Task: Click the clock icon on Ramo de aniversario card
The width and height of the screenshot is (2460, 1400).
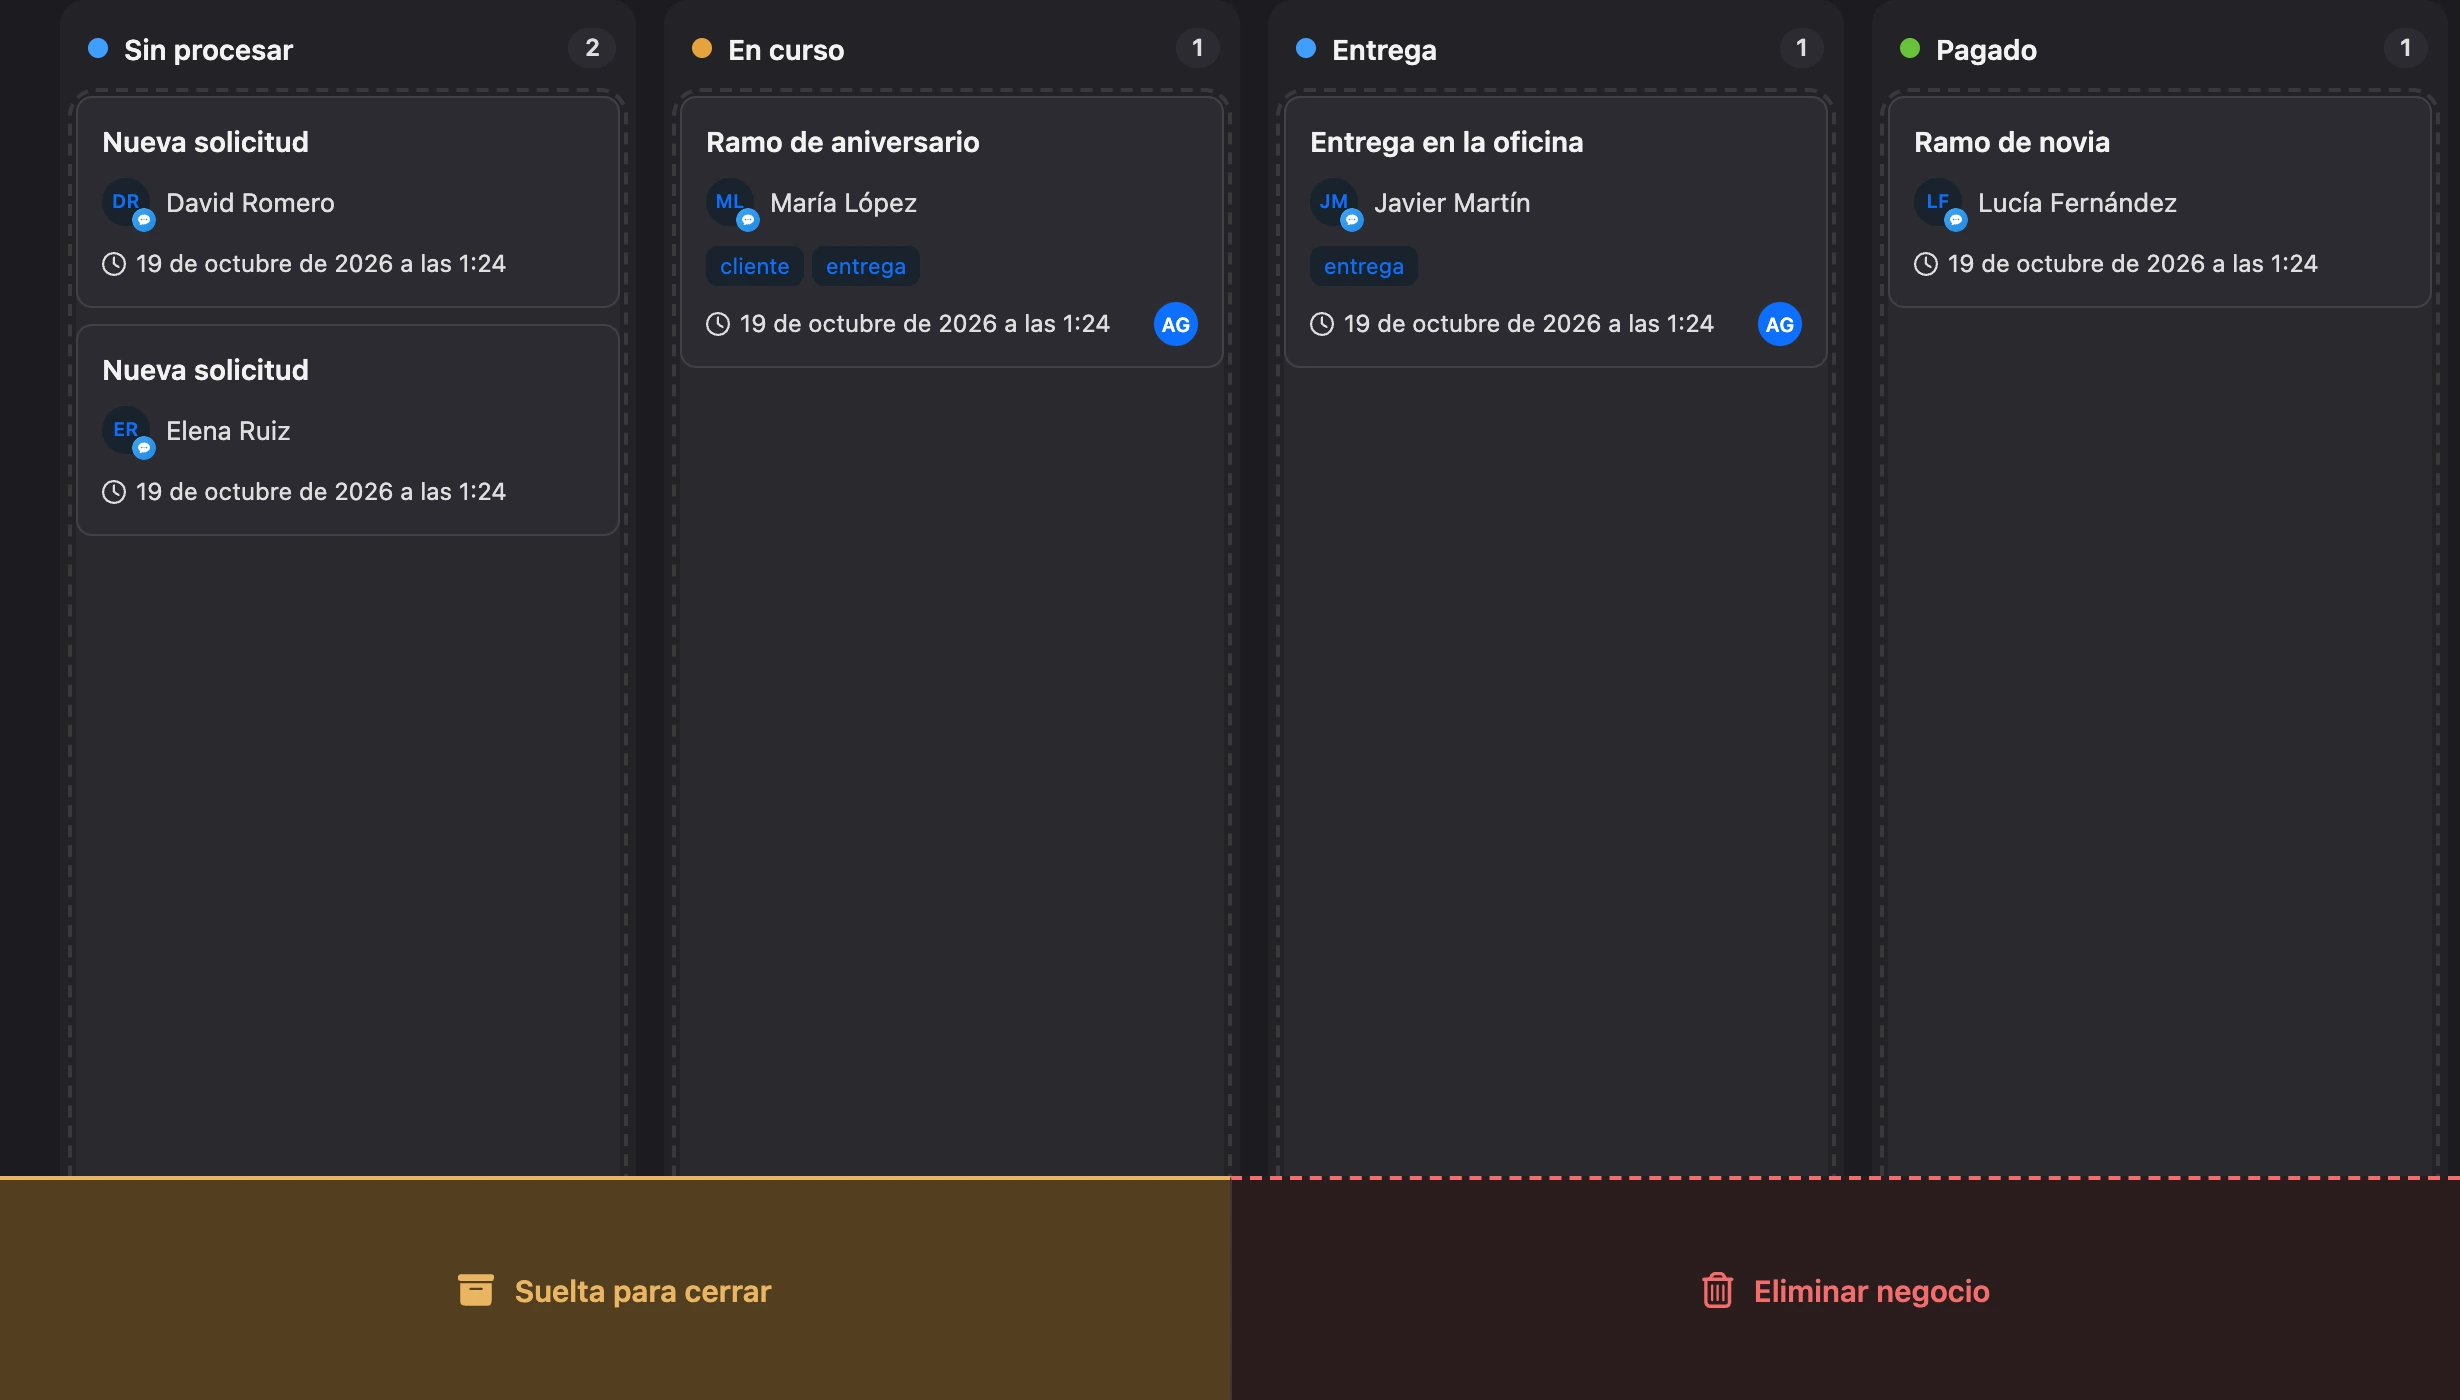Action: click(718, 324)
